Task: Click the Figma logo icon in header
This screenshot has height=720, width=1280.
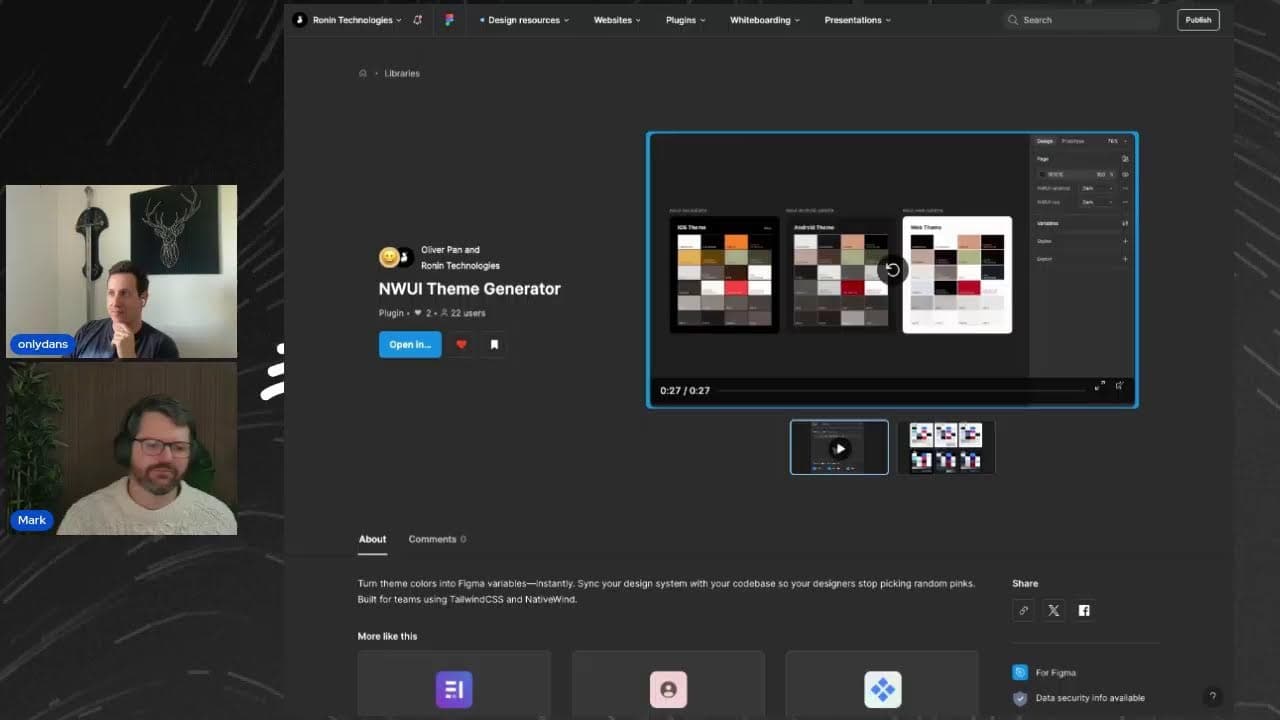Action: click(449, 20)
